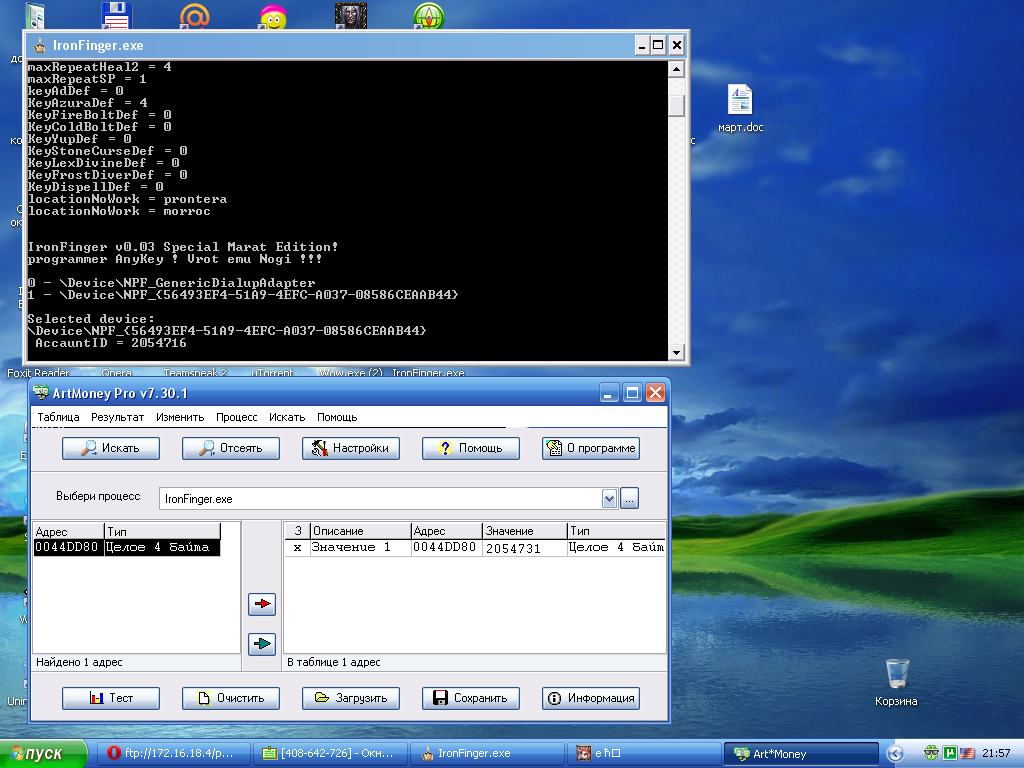Switch to Opera ftp taskbar button

pos(174,754)
